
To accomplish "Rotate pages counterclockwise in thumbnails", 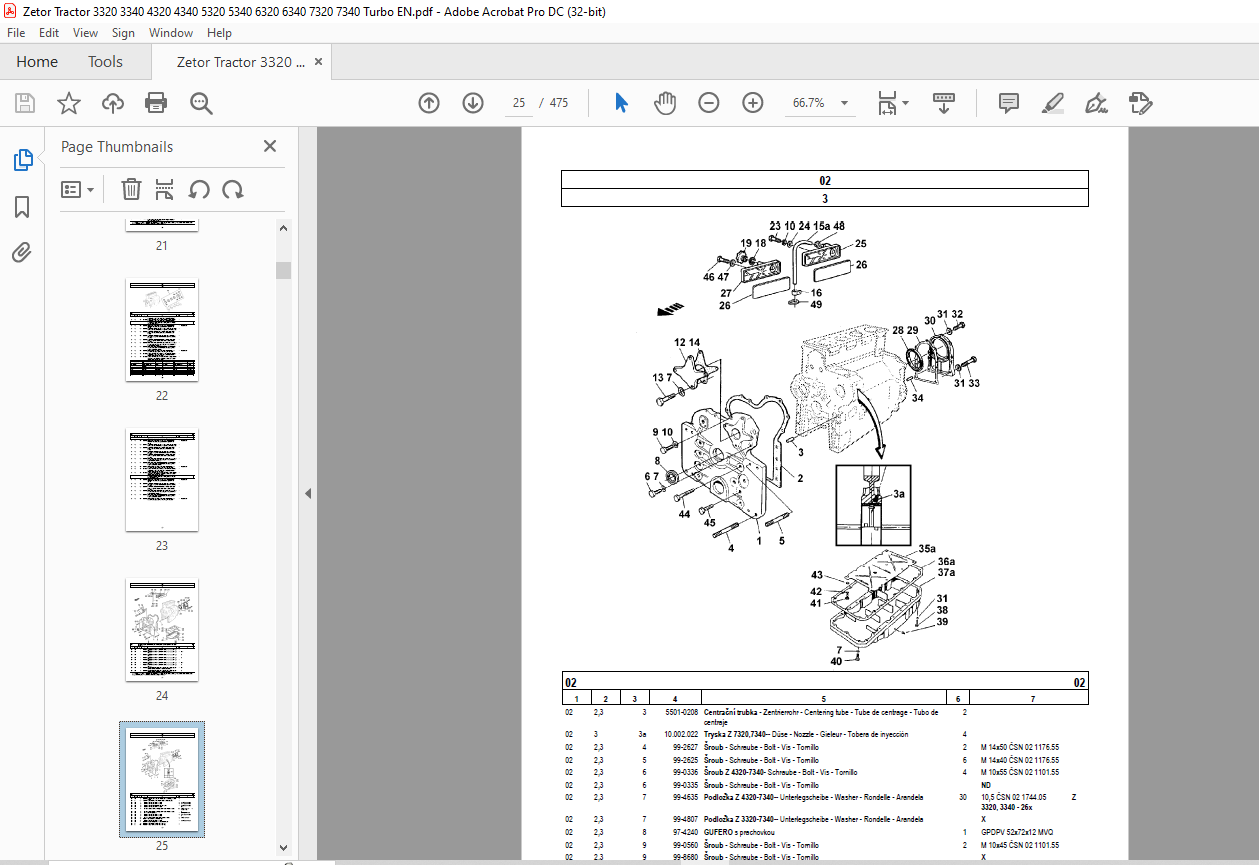I will 199,189.
